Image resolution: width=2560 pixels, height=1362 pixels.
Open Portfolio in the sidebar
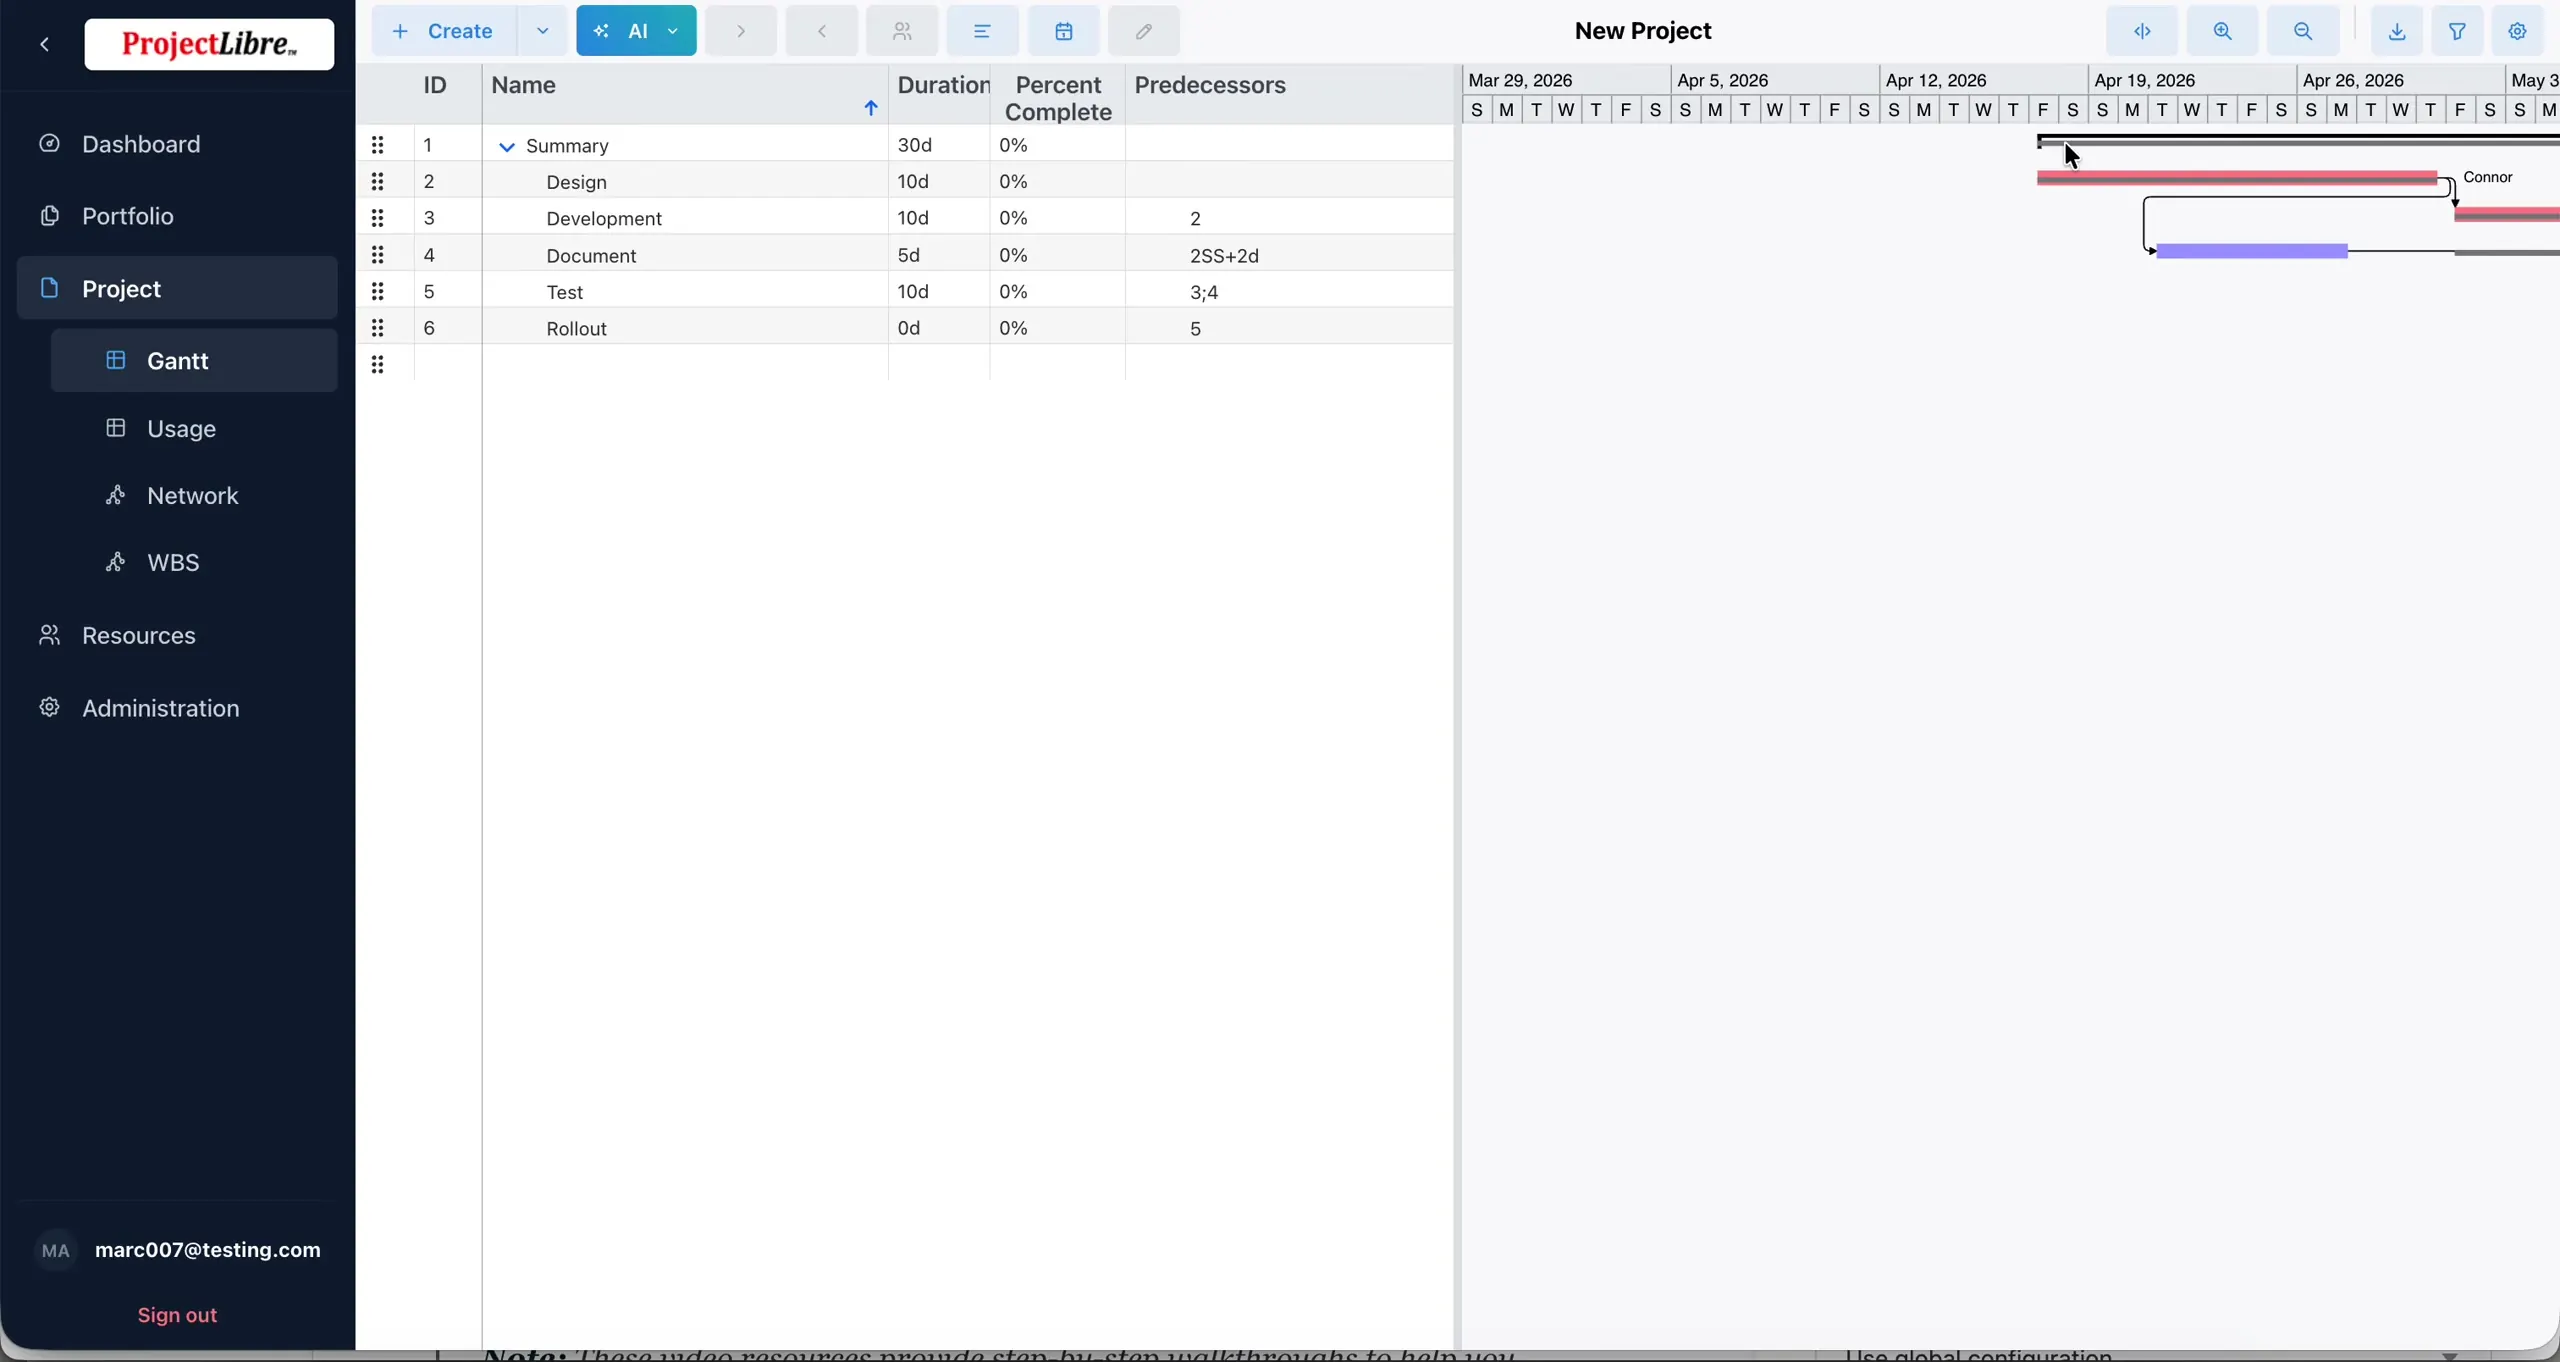click(x=177, y=216)
